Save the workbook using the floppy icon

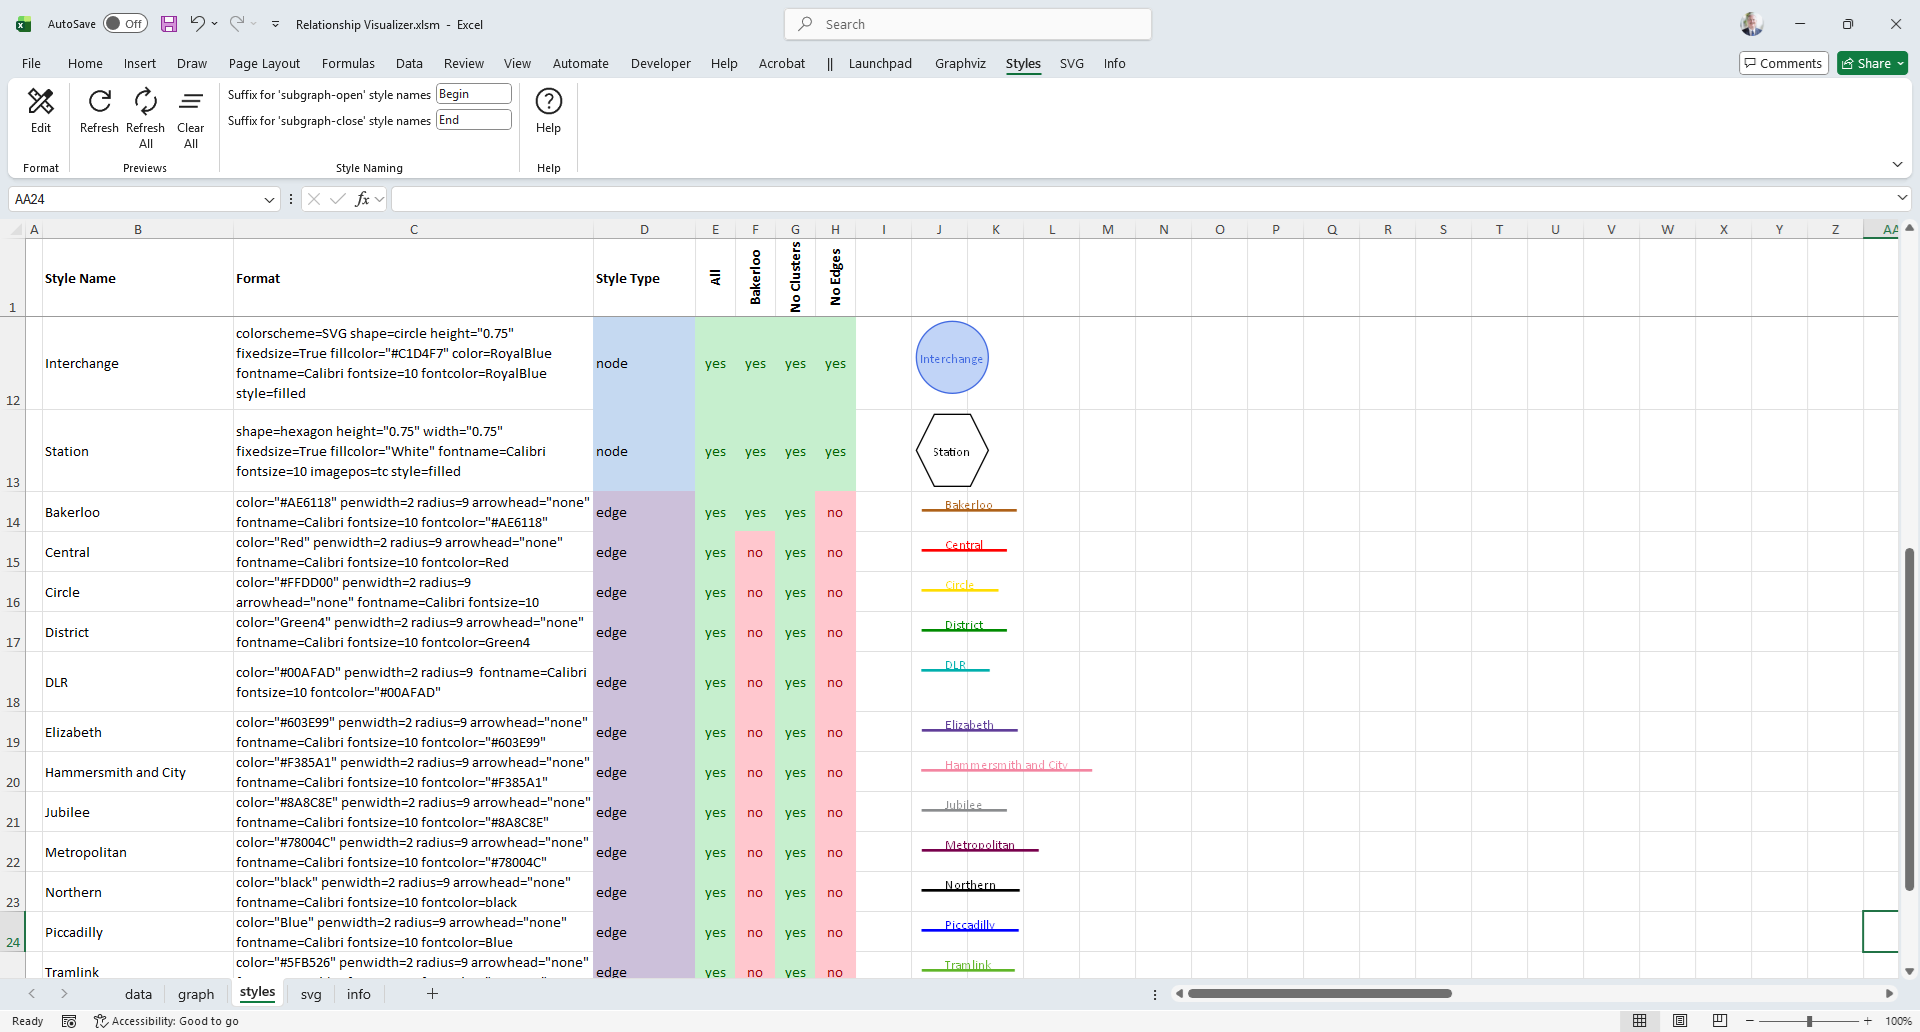169,24
